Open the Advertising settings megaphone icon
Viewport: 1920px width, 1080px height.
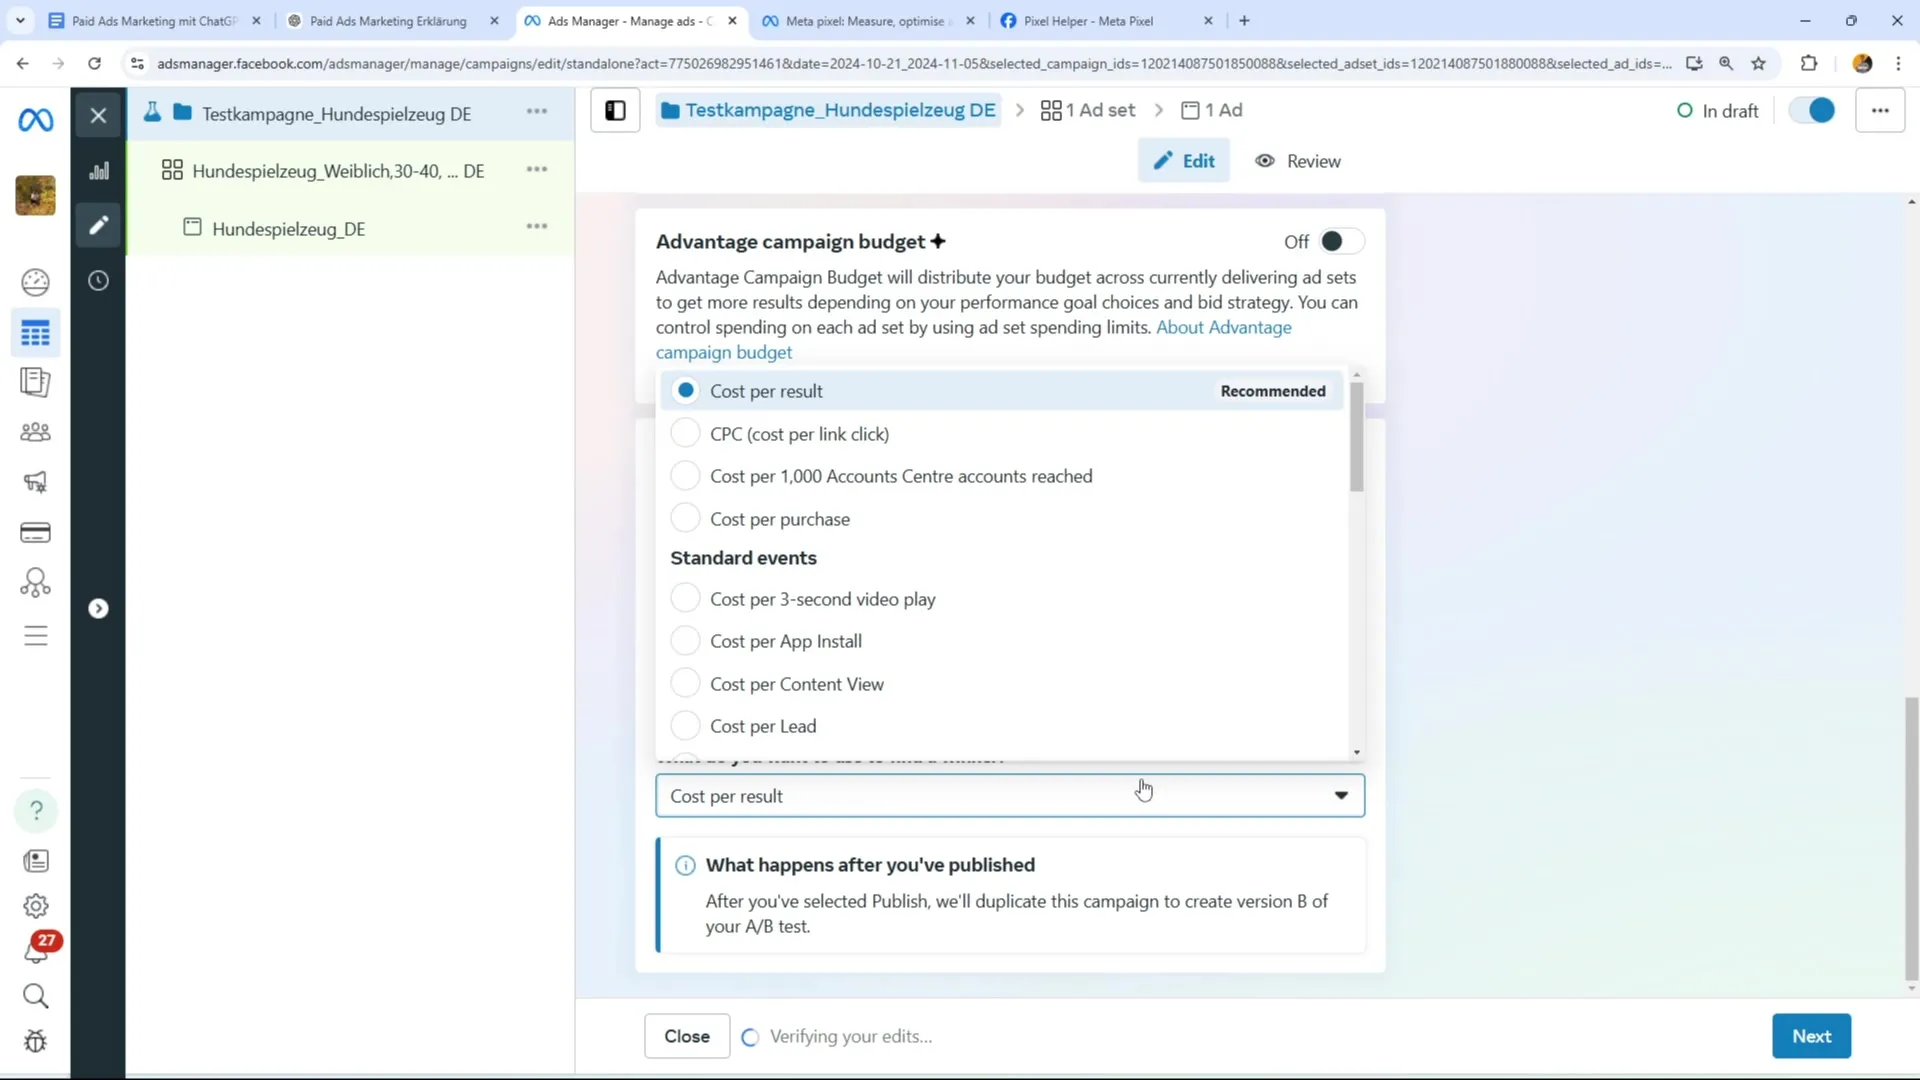(x=36, y=482)
